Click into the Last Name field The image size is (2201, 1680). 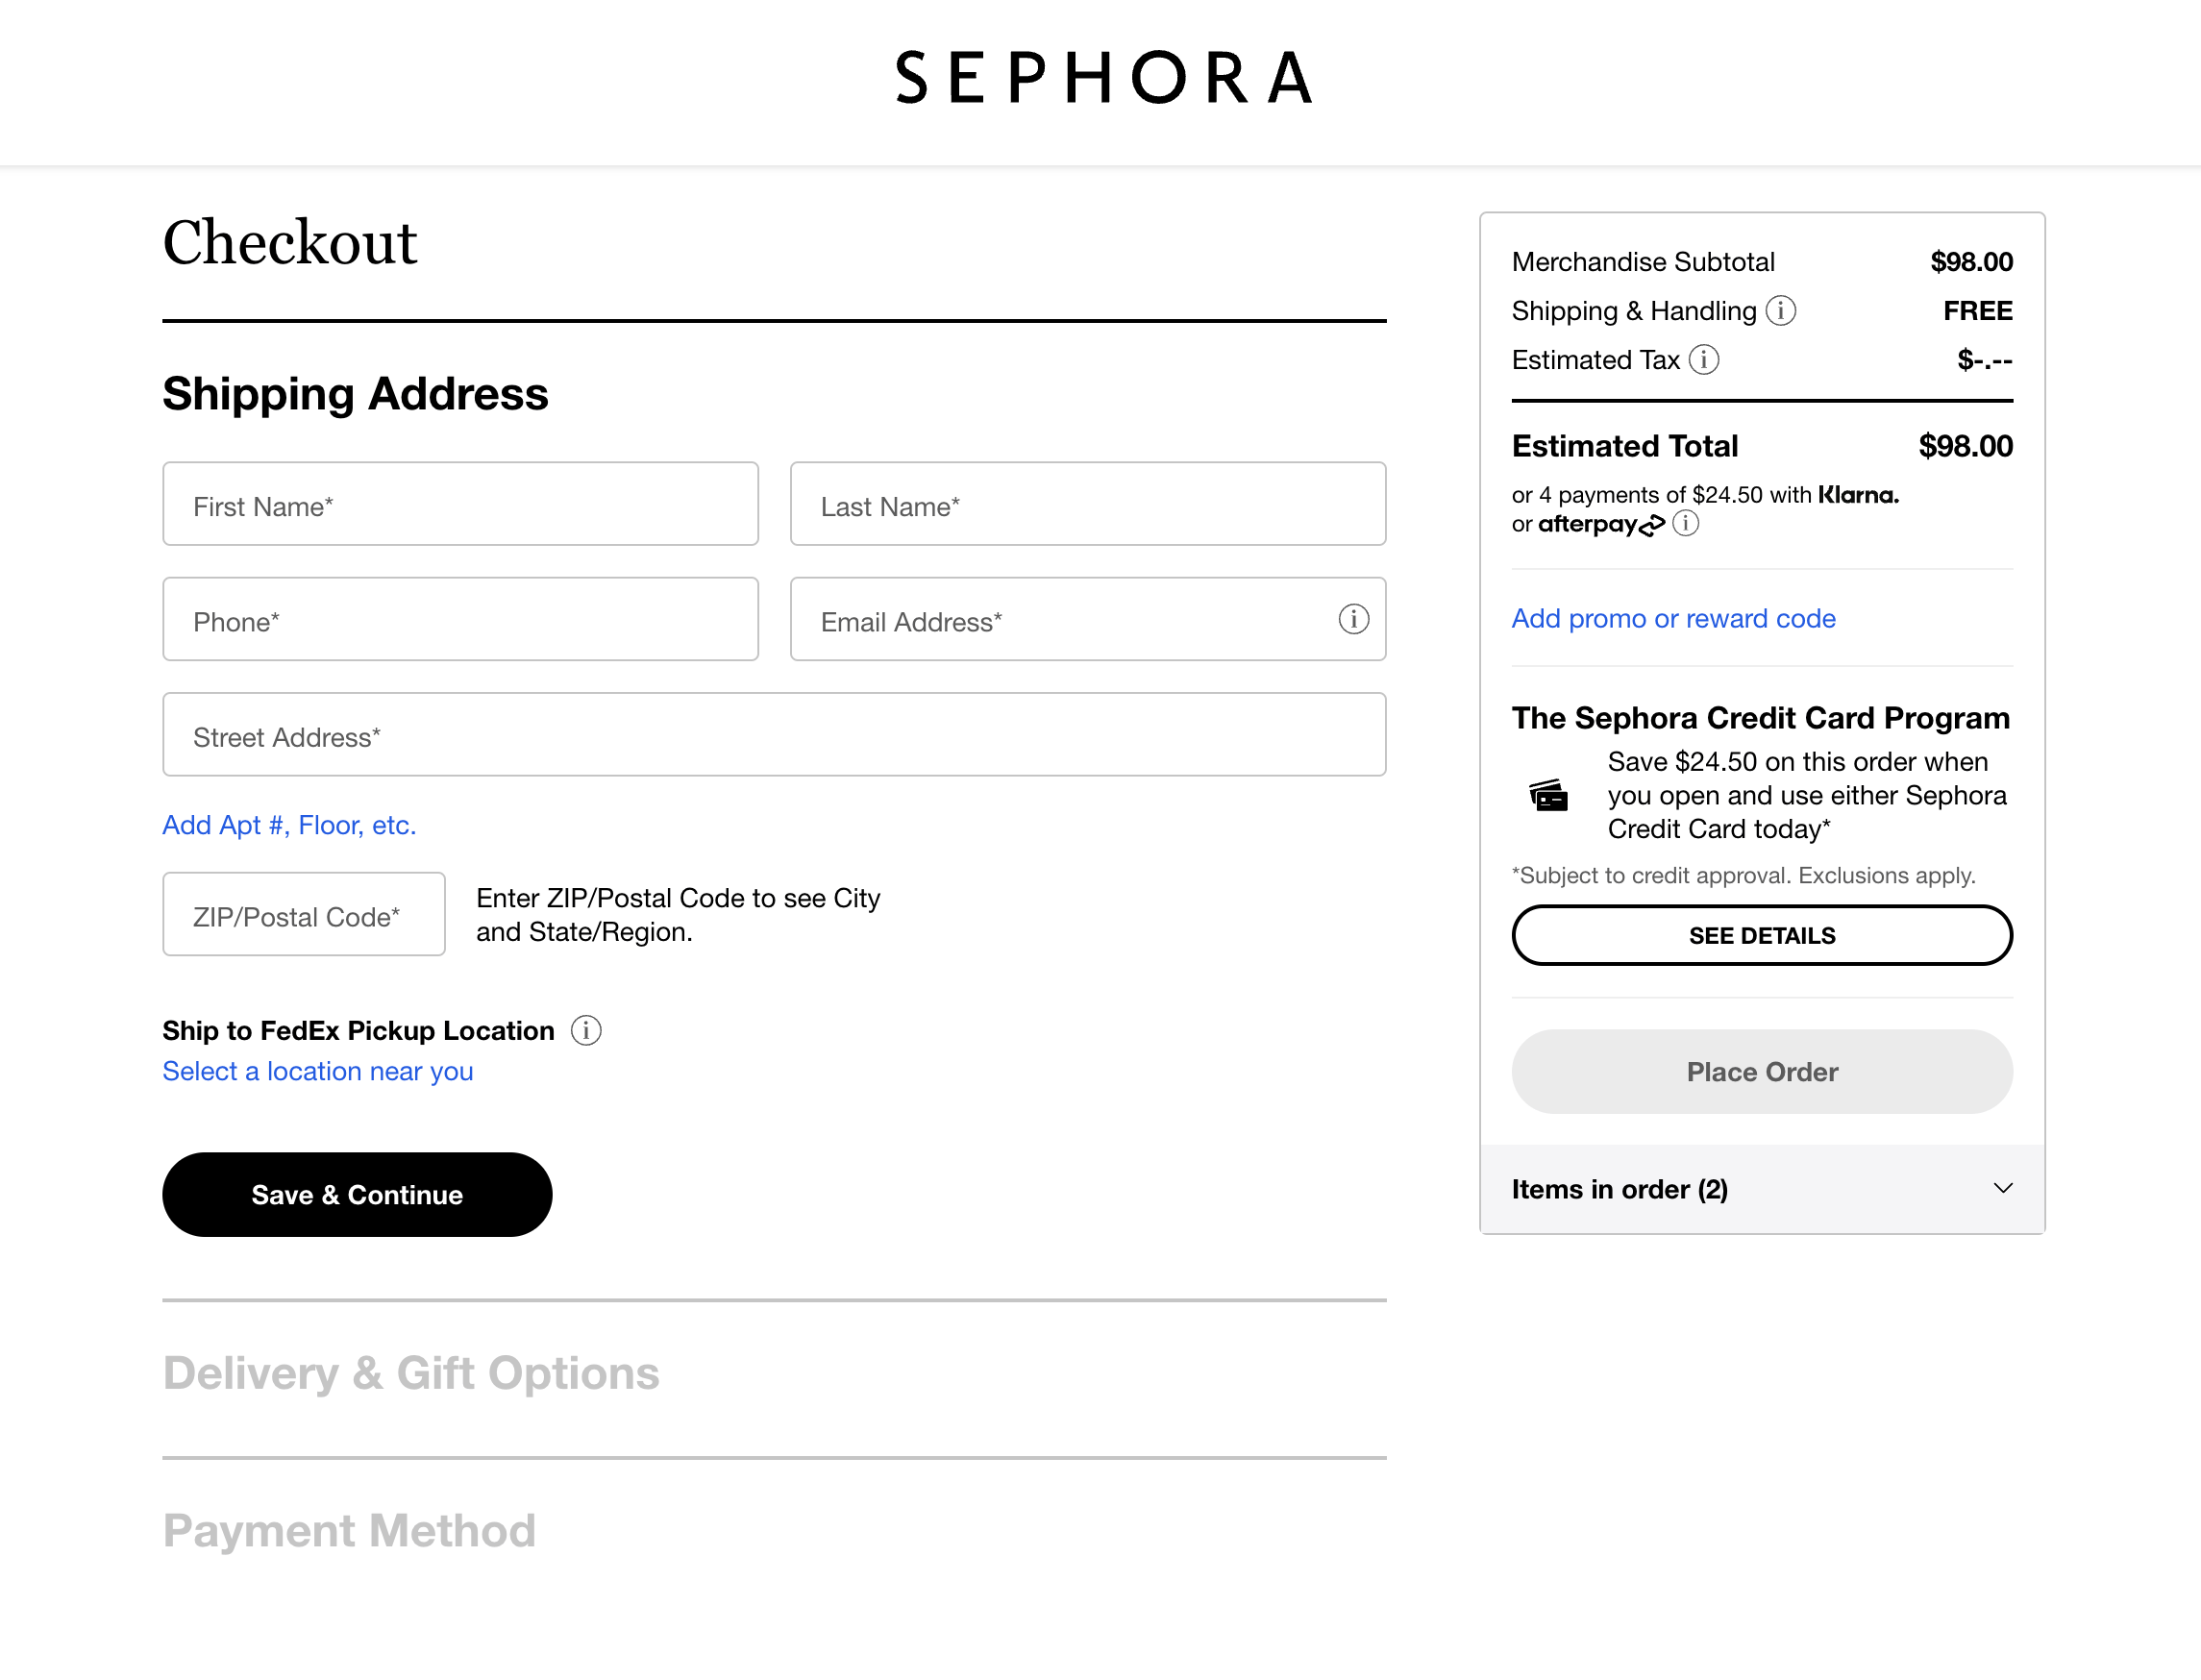pyautogui.click(x=1087, y=504)
